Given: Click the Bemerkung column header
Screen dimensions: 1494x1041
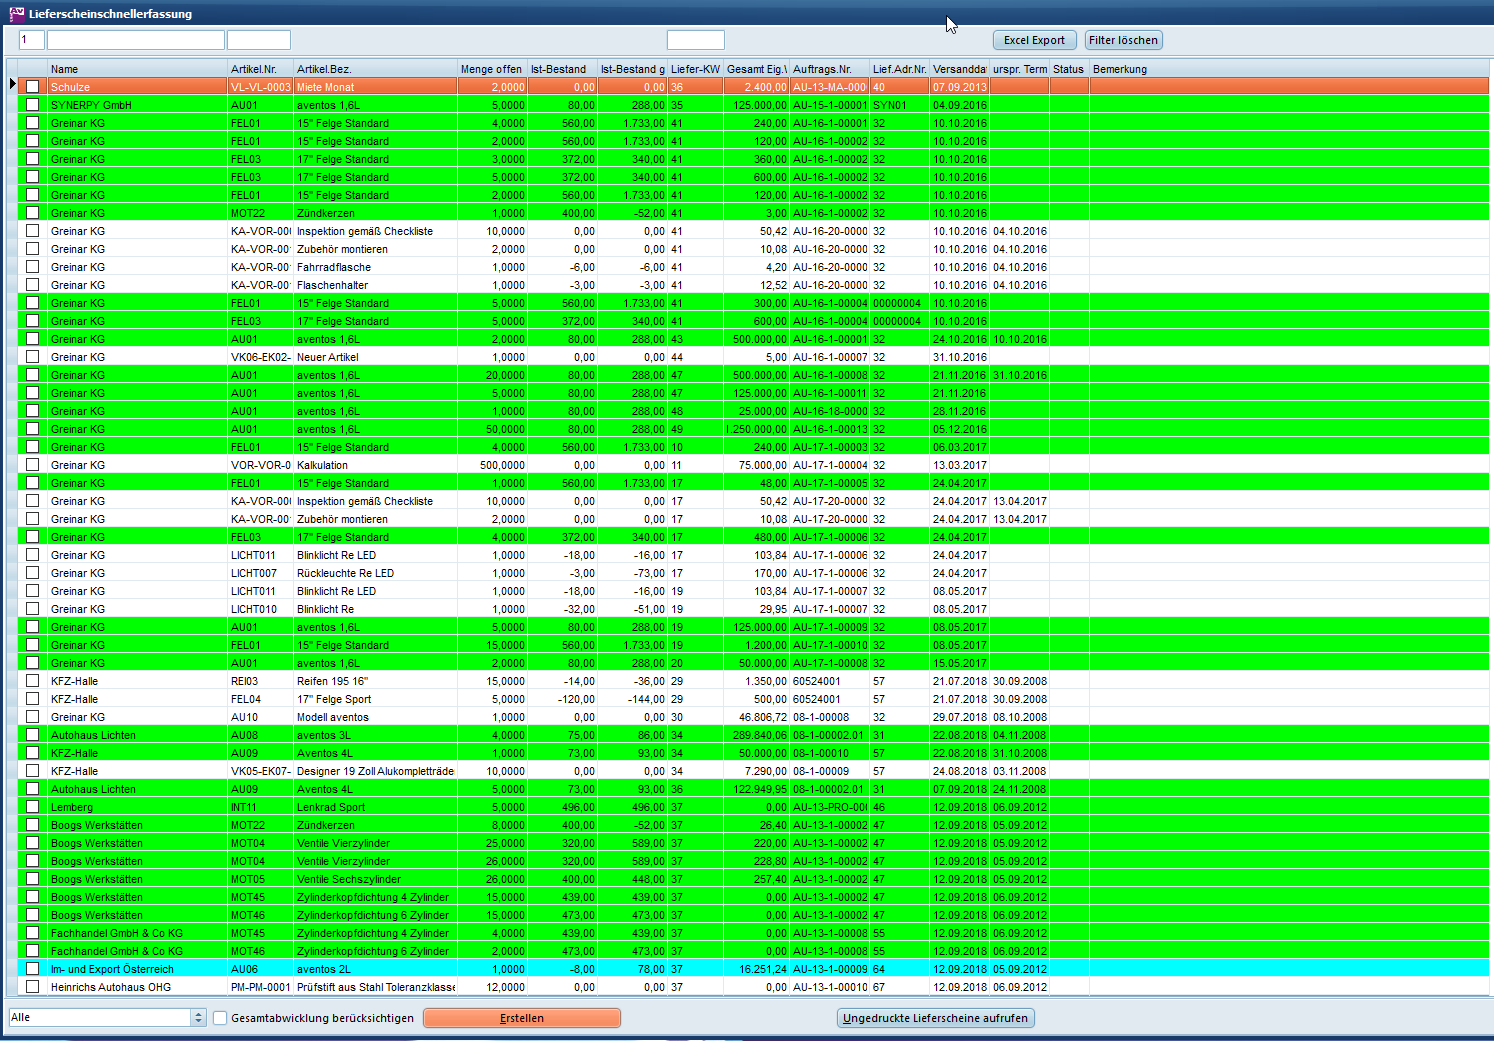Looking at the screenshot, I should (x=1119, y=69).
